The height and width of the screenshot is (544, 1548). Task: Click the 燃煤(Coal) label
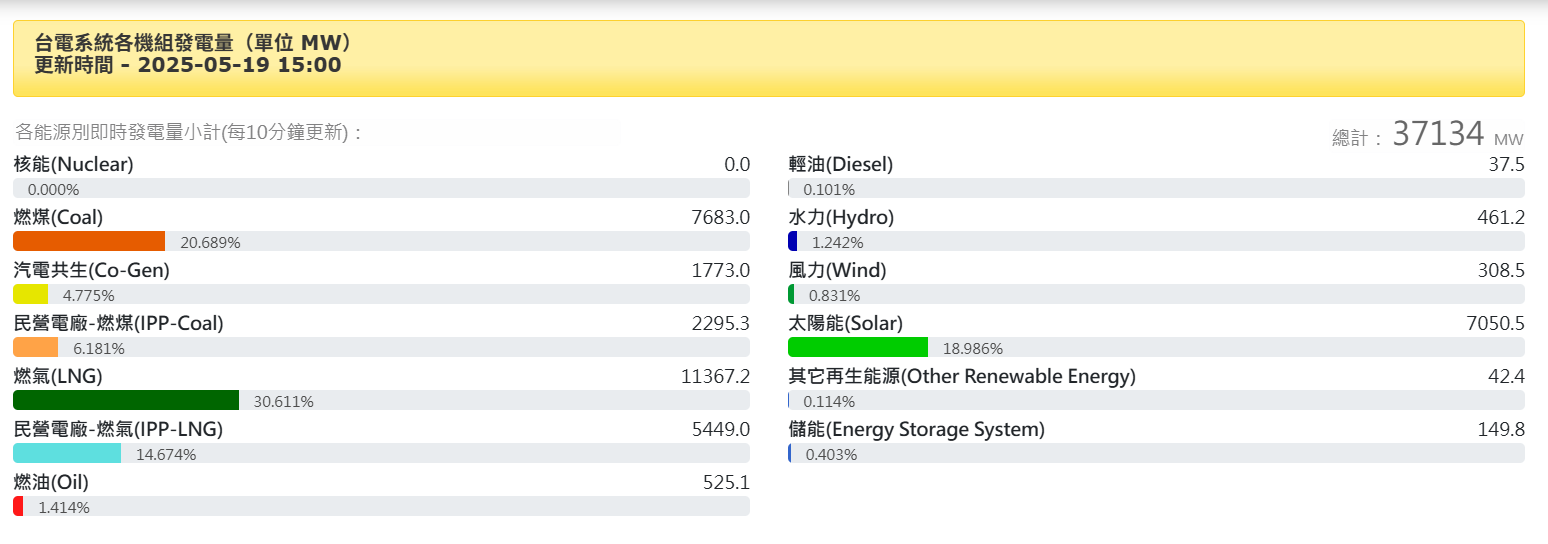point(58,217)
